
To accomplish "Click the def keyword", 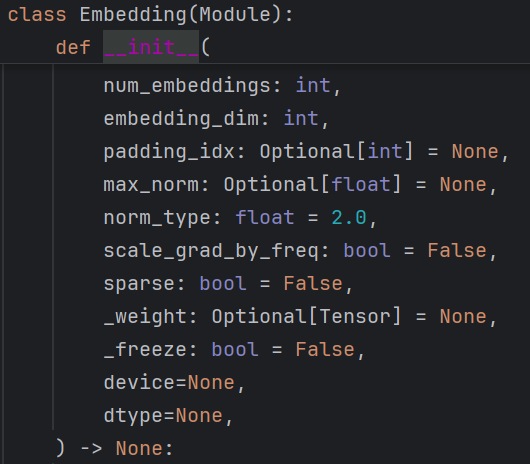I will 73,47.
